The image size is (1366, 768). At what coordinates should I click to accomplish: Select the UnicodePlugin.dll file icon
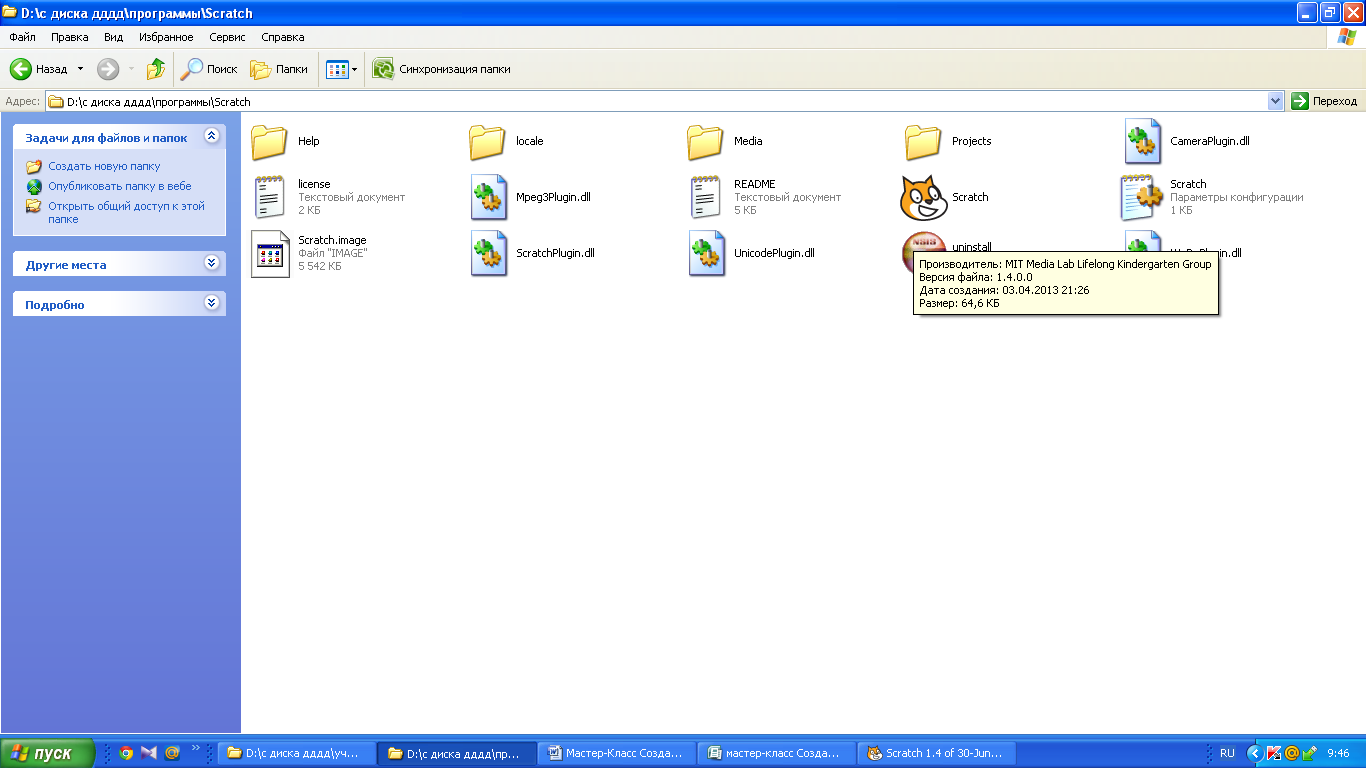[x=706, y=254]
